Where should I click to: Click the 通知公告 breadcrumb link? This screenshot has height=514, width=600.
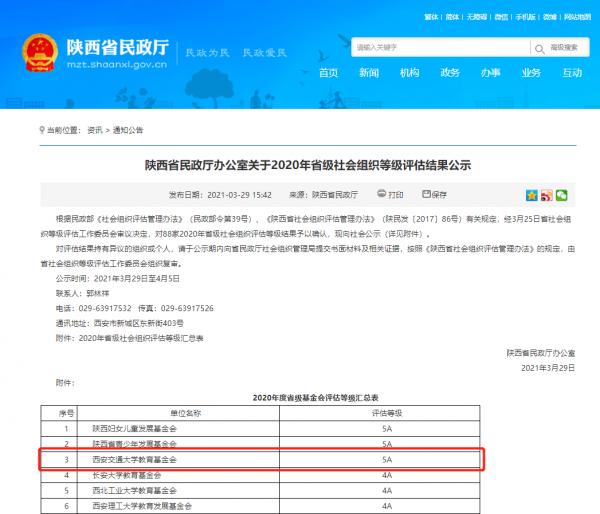pyautogui.click(x=128, y=129)
